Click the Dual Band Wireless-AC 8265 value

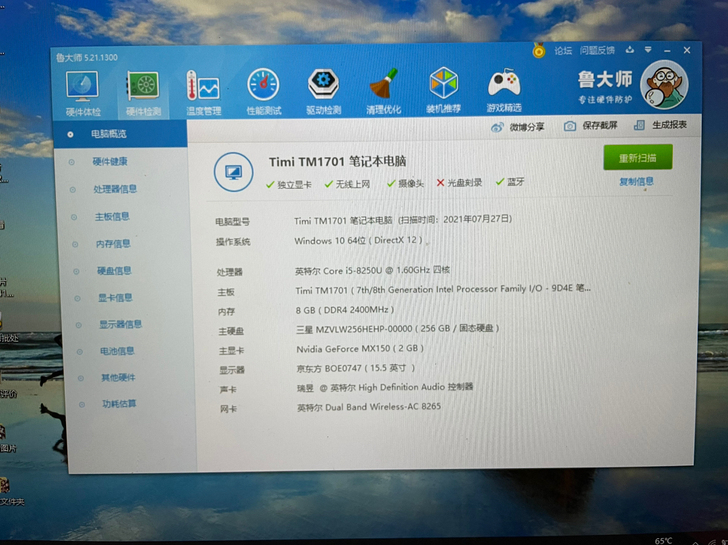(369, 407)
